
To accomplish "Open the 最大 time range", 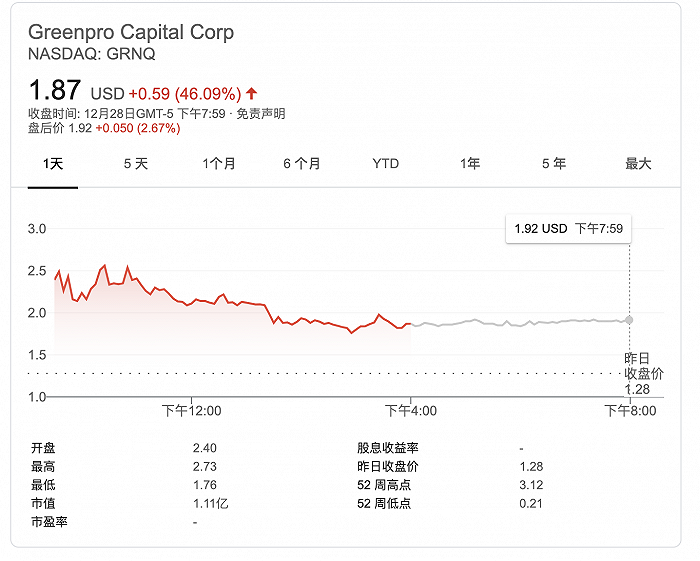I will tap(638, 163).
